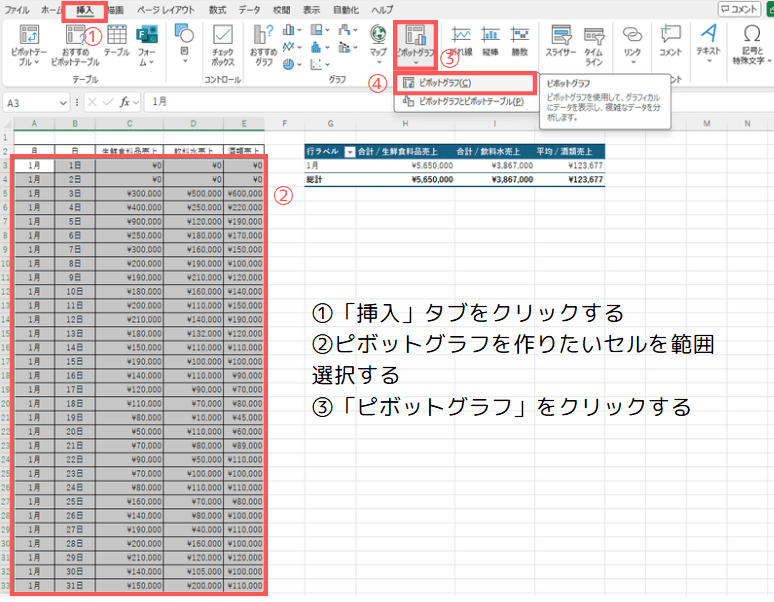Viewport: 774px width, 602px height.
Task: Open the データ tab
Action: coord(249,9)
